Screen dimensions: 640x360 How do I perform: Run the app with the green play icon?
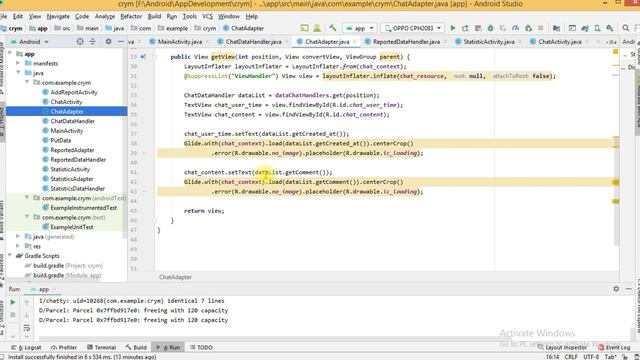click(453, 28)
